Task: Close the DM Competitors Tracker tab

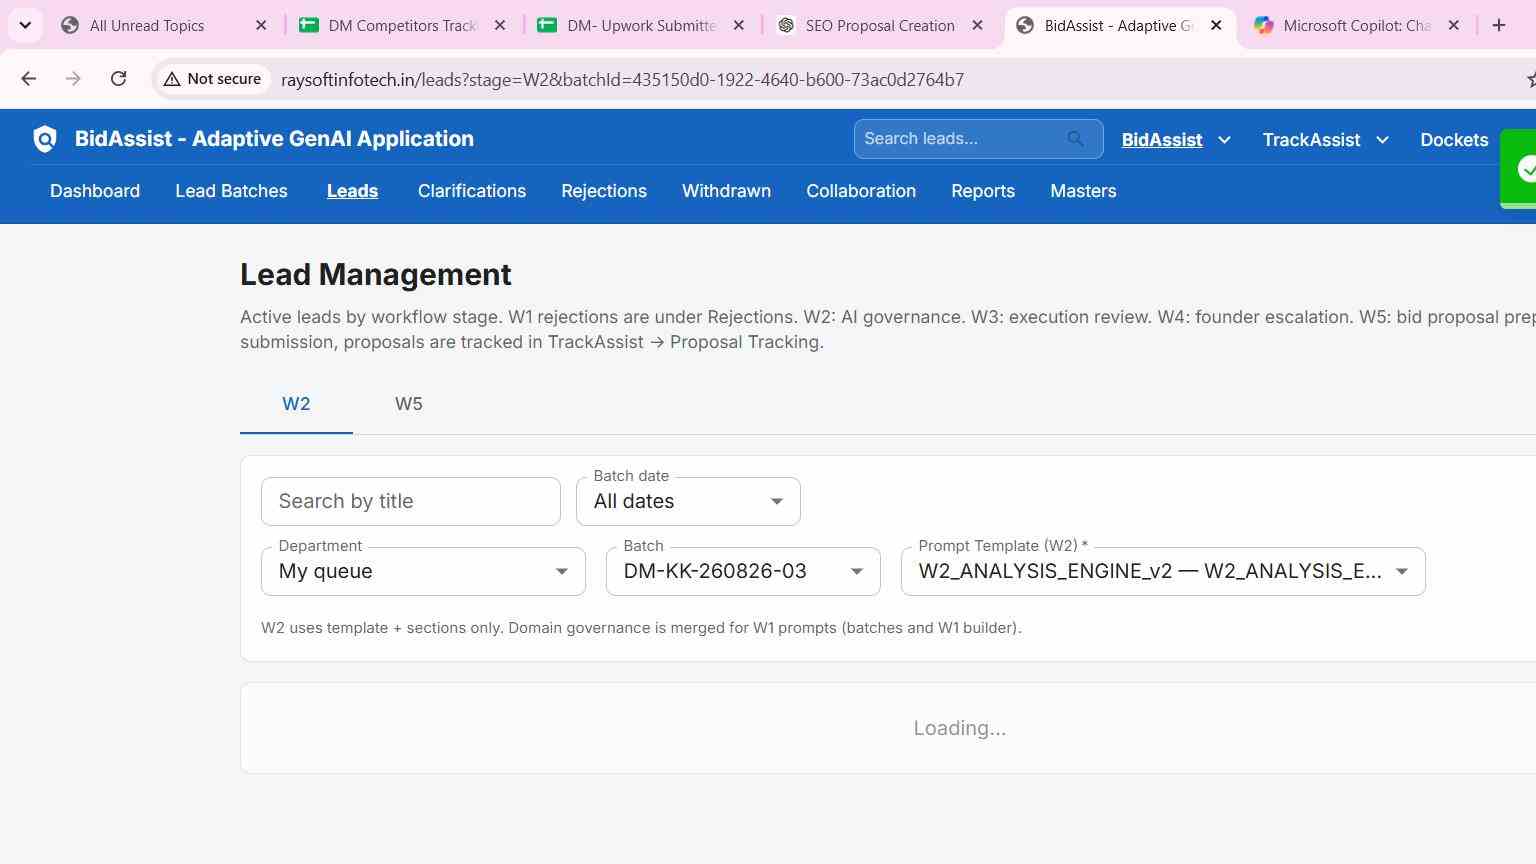Action: tap(500, 26)
